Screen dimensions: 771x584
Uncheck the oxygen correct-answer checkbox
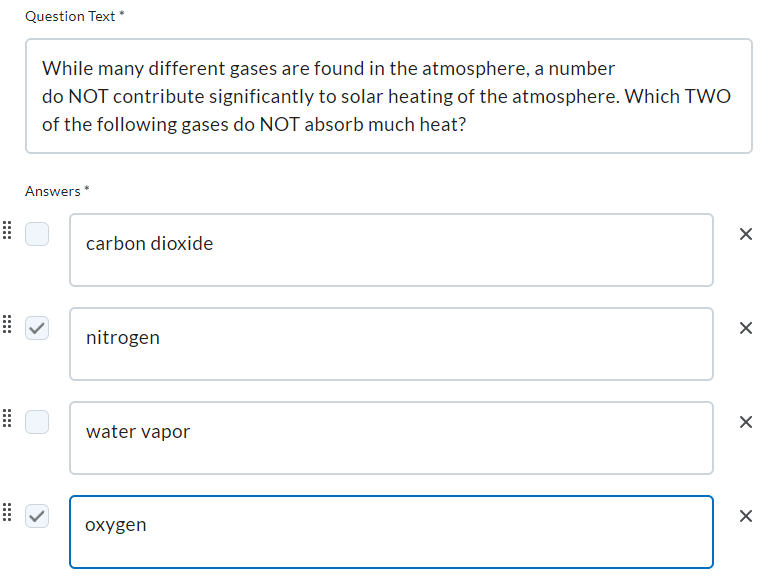[37, 516]
